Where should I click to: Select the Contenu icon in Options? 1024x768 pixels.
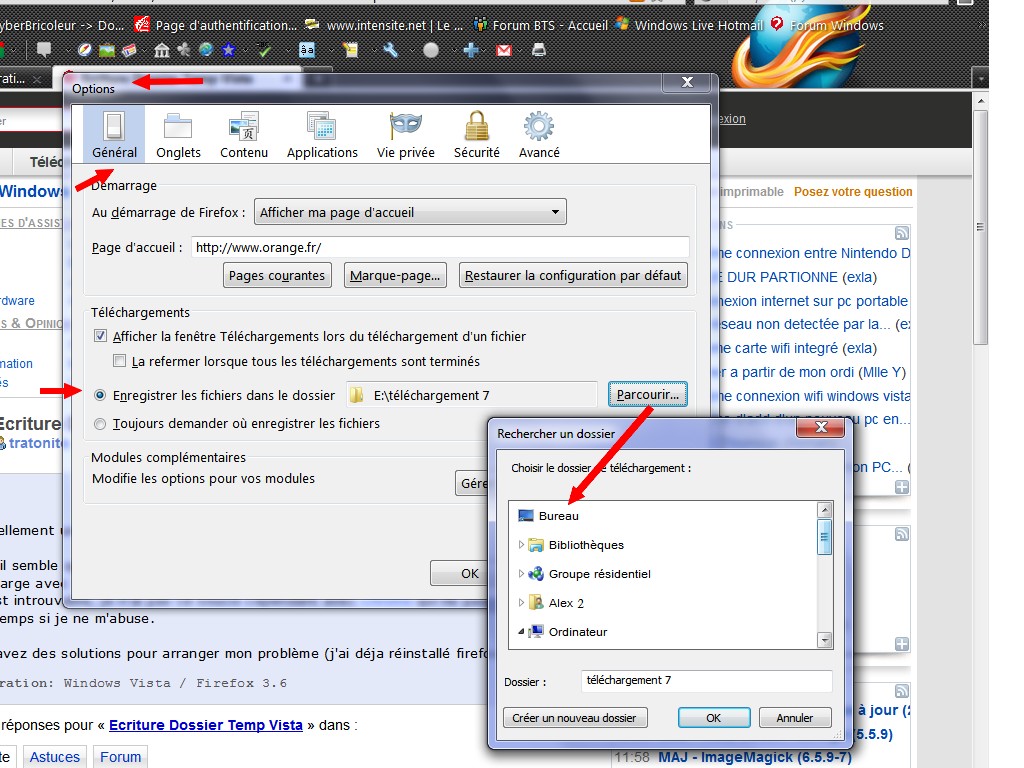244,134
